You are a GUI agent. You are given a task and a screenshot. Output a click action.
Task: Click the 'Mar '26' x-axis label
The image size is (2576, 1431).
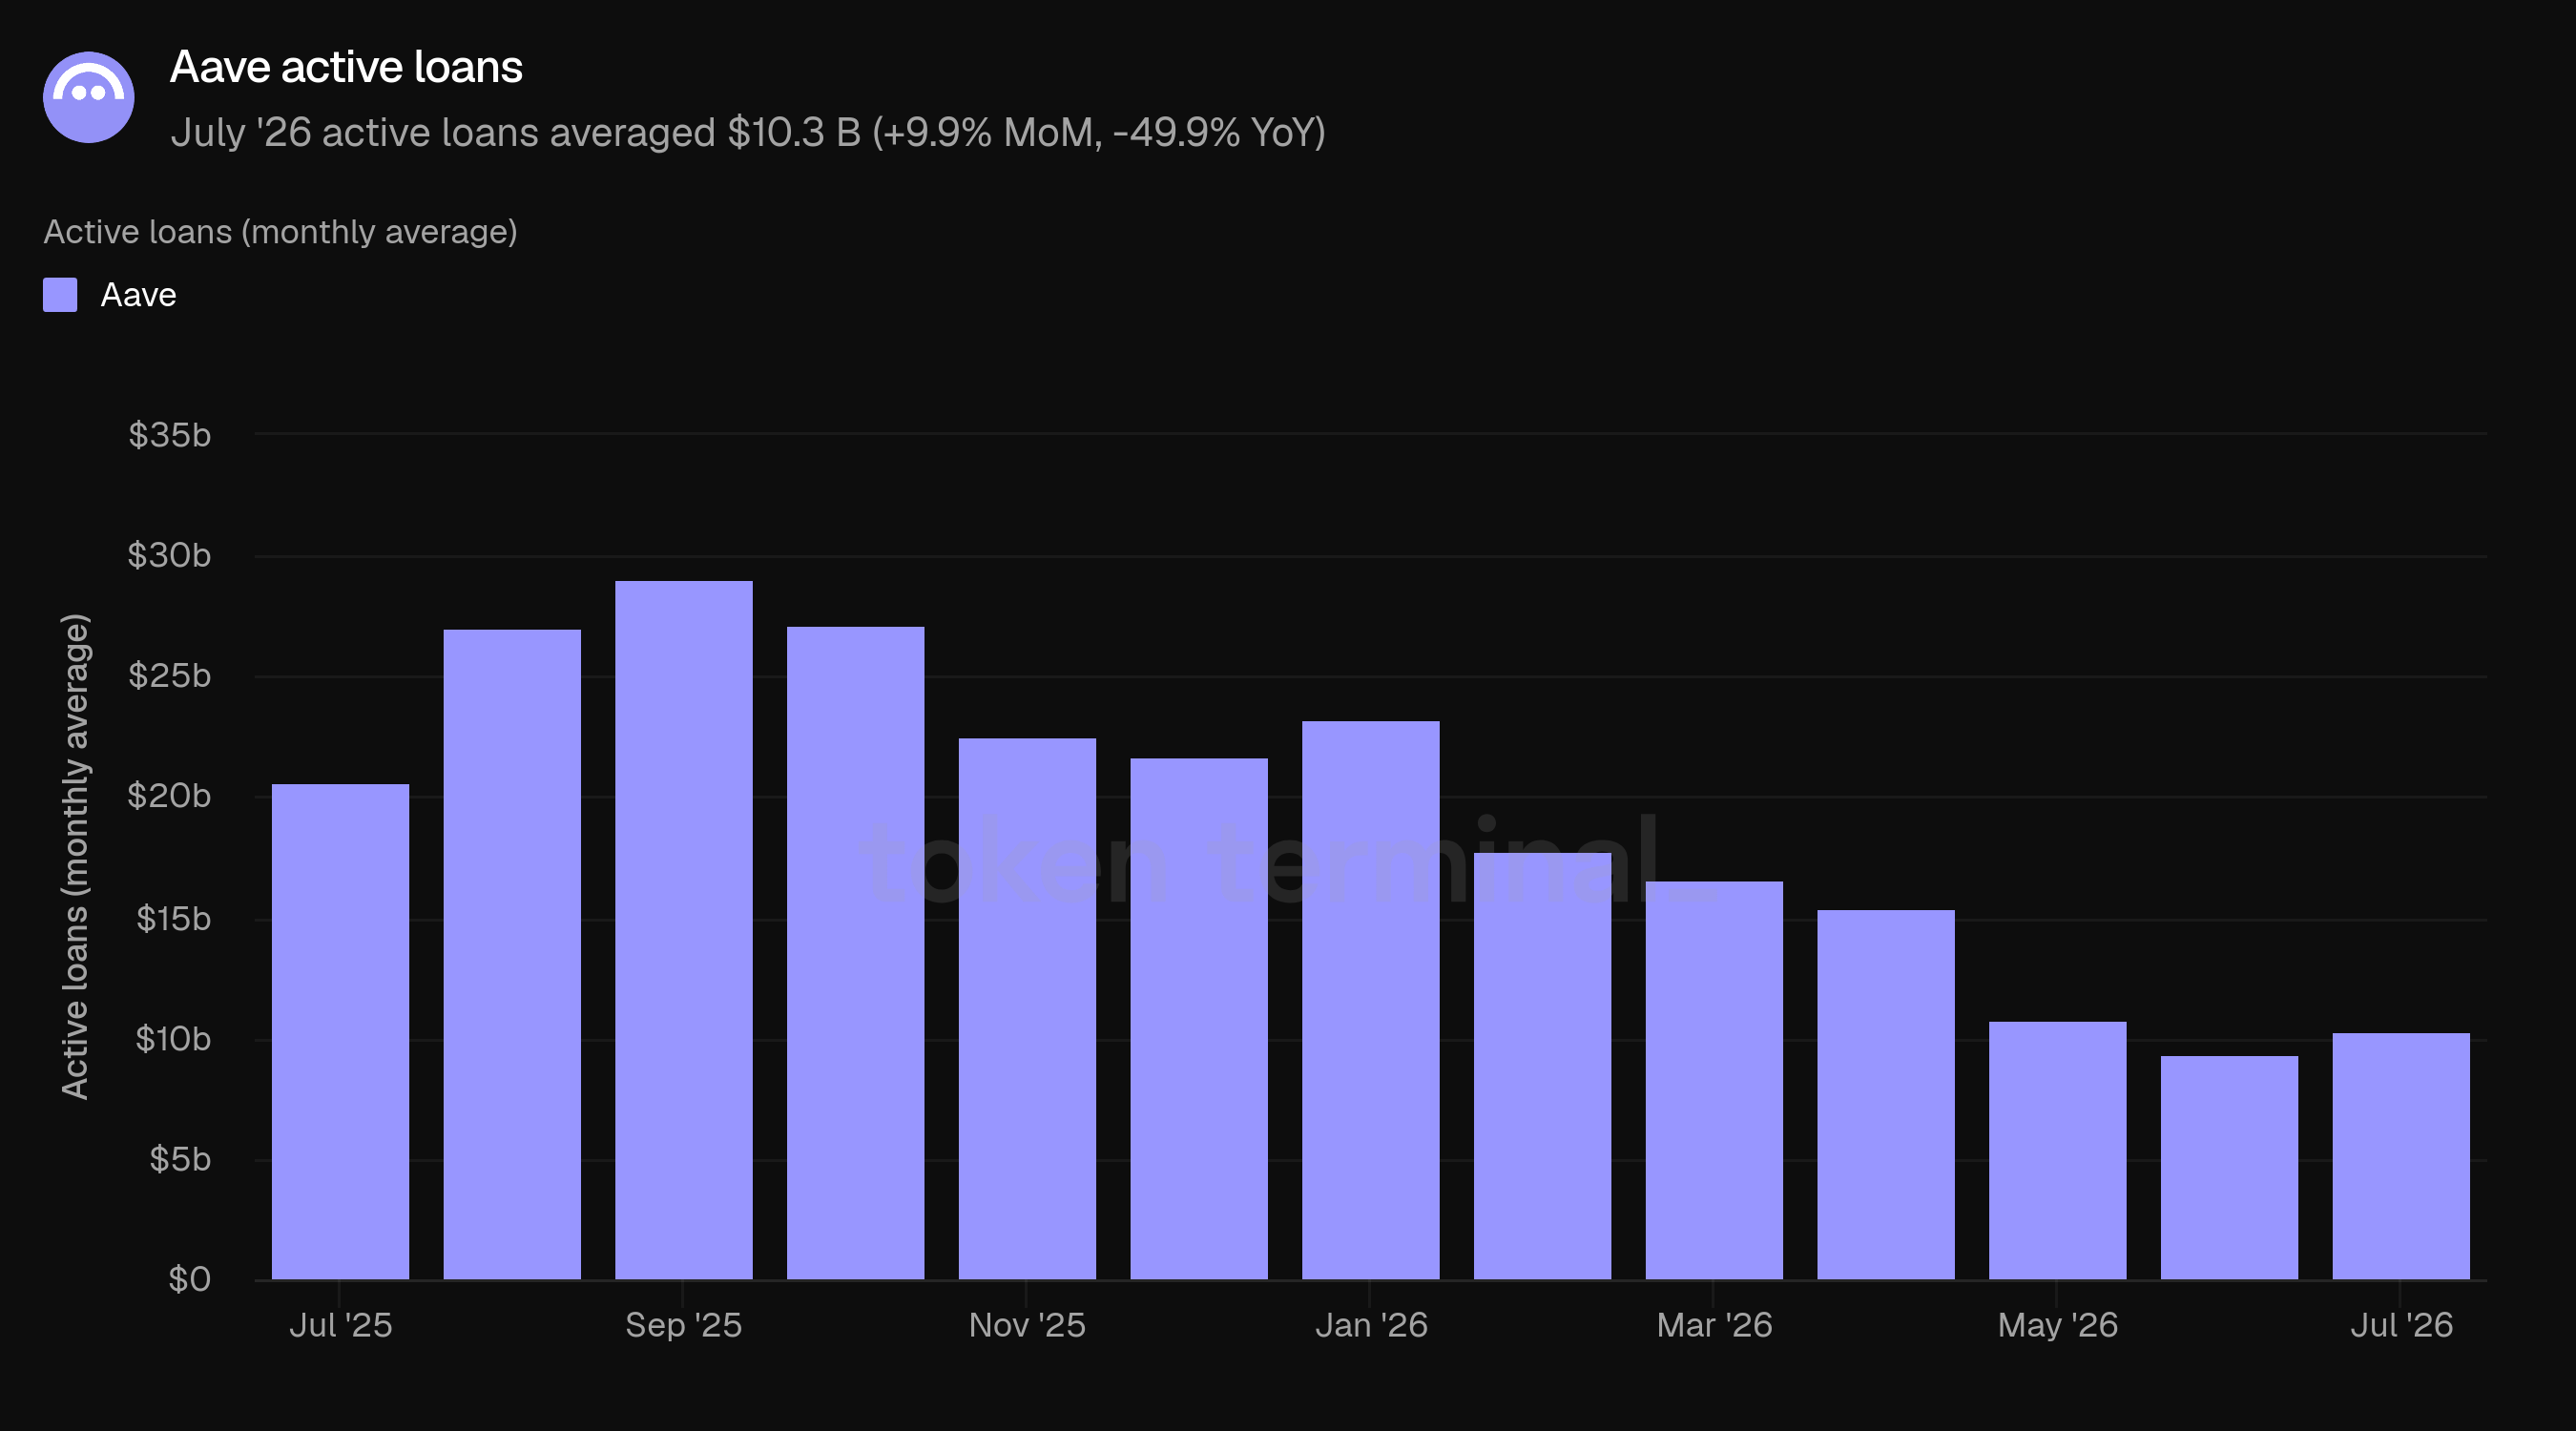[1714, 1325]
